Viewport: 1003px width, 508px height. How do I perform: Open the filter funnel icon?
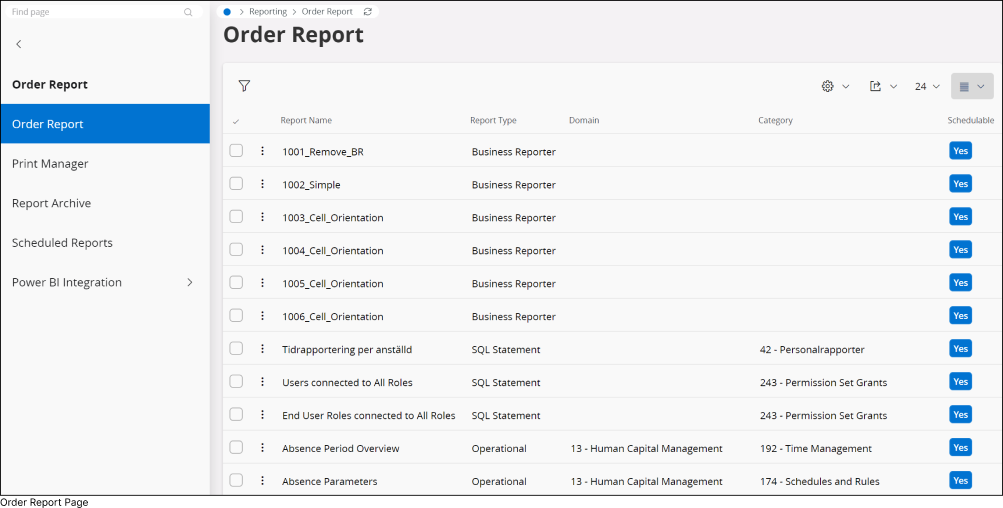pos(244,86)
